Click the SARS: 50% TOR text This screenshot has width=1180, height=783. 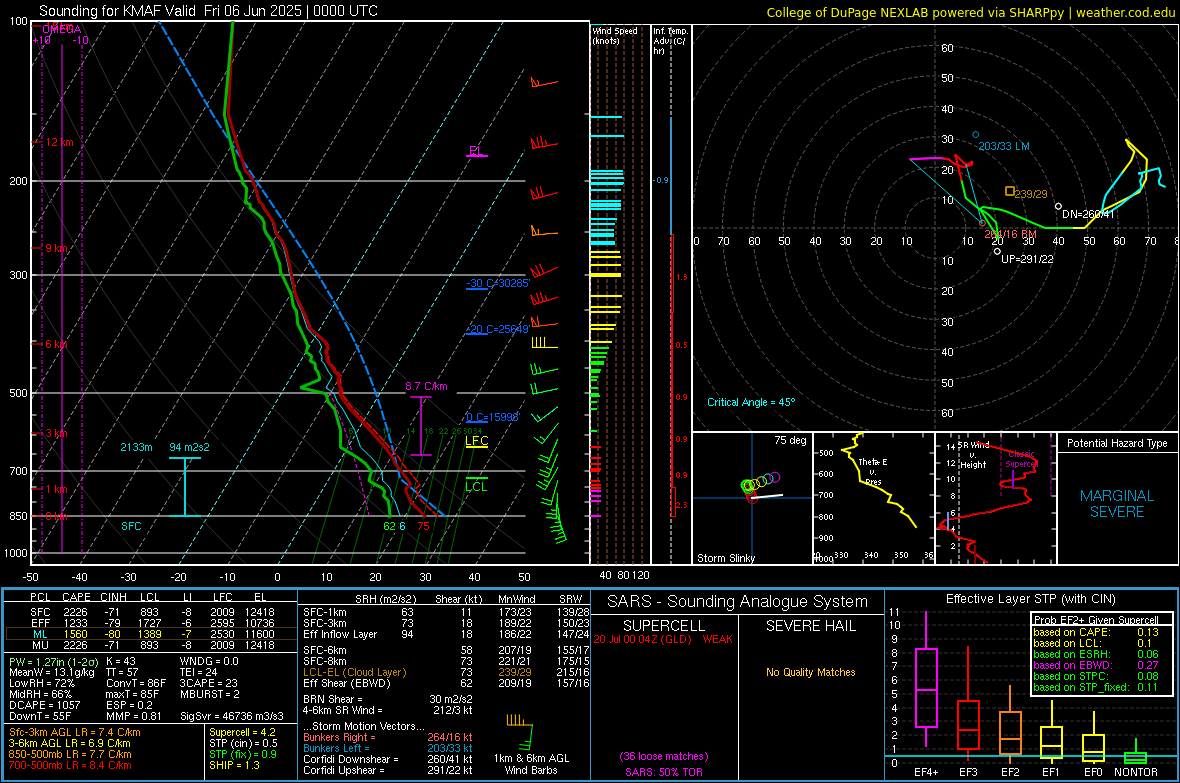664,772
